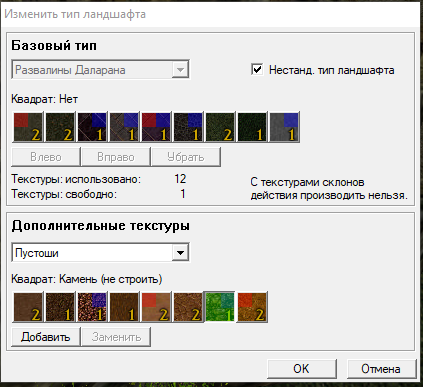Select the light brown additional tile with red corner

(156, 307)
